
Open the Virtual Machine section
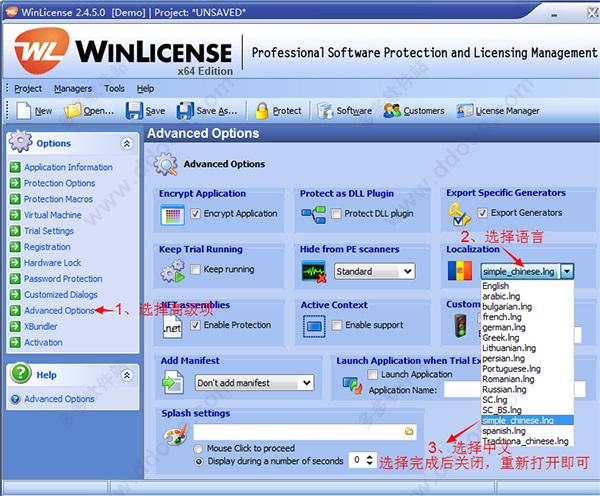point(52,215)
